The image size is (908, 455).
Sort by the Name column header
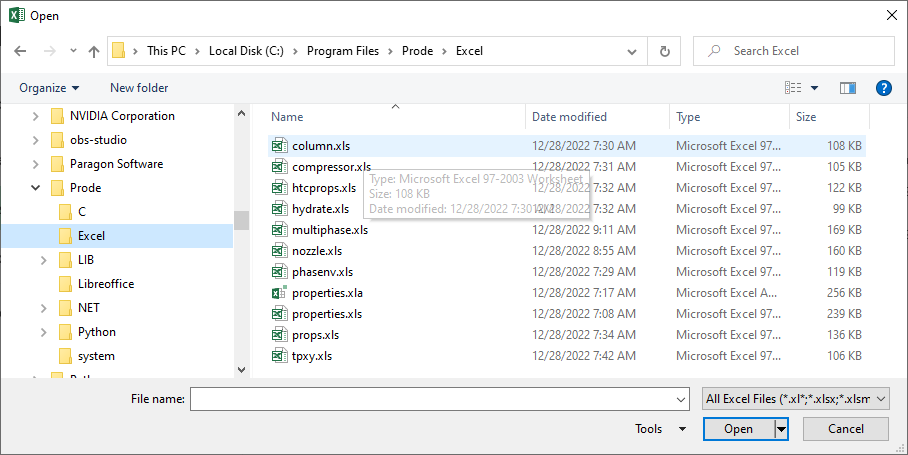(x=396, y=116)
